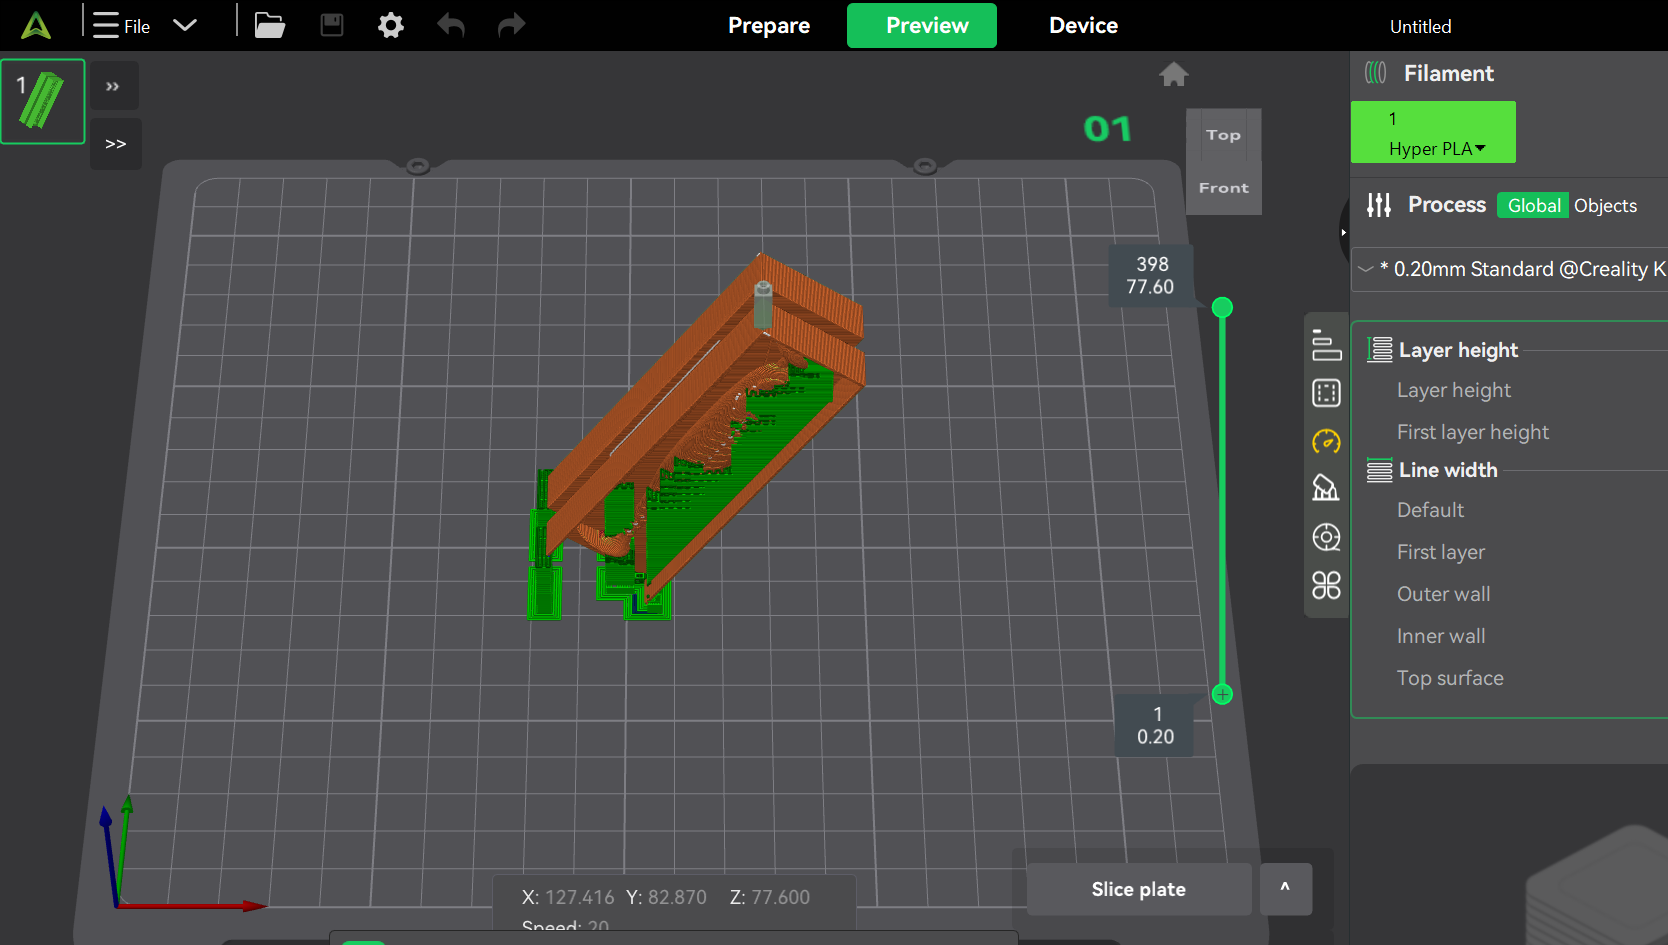Viewport: 1668px width, 945px height.
Task: Click the Process settings sliders icon
Action: click(x=1379, y=205)
